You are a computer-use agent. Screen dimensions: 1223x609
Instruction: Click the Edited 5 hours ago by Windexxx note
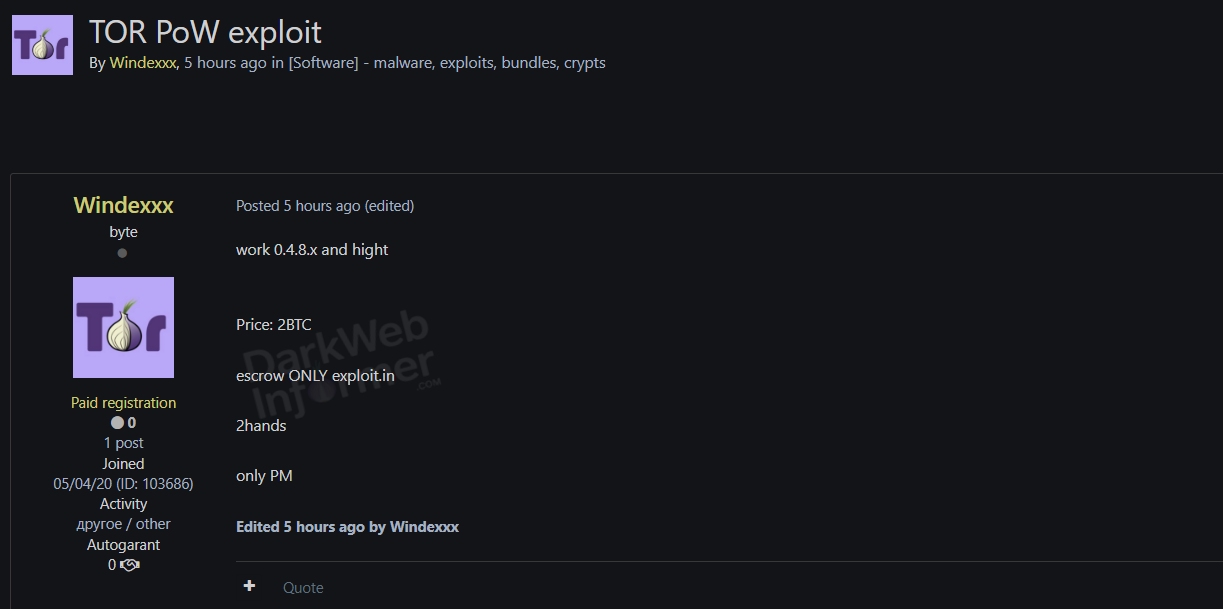347,526
